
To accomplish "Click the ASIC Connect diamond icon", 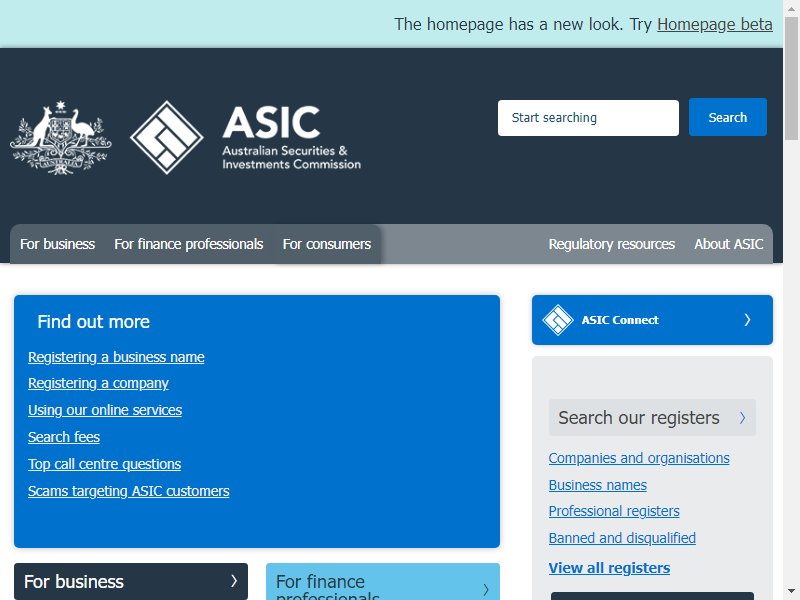I will tap(558, 320).
